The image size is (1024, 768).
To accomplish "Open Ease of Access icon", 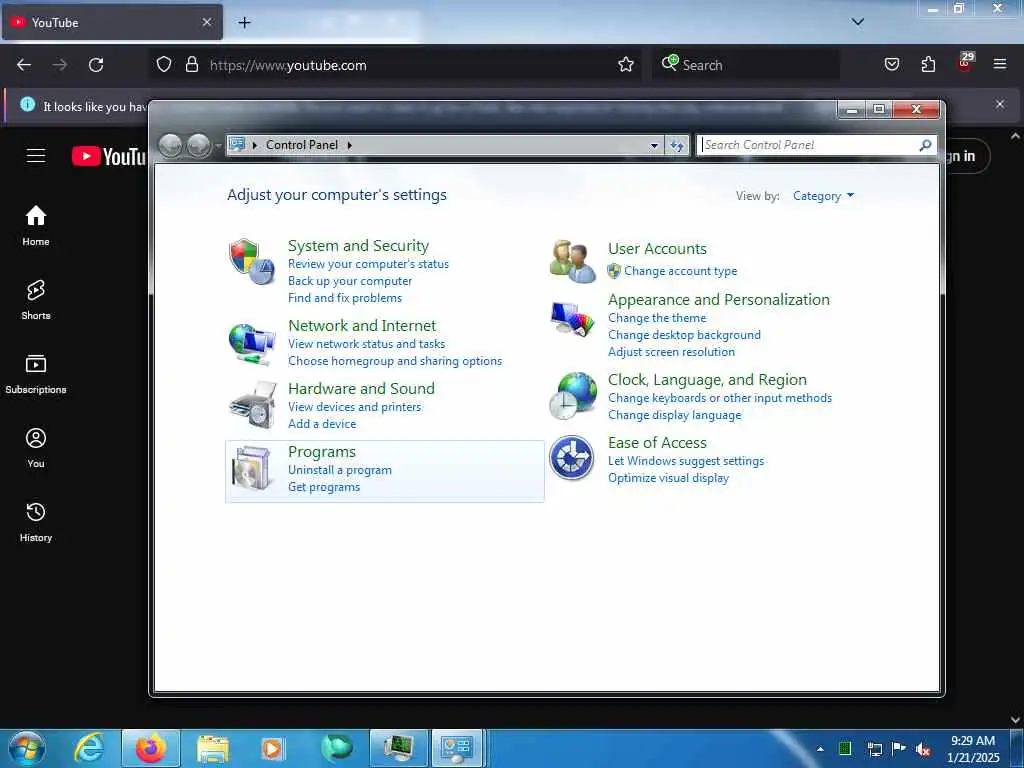I will 571,458.
